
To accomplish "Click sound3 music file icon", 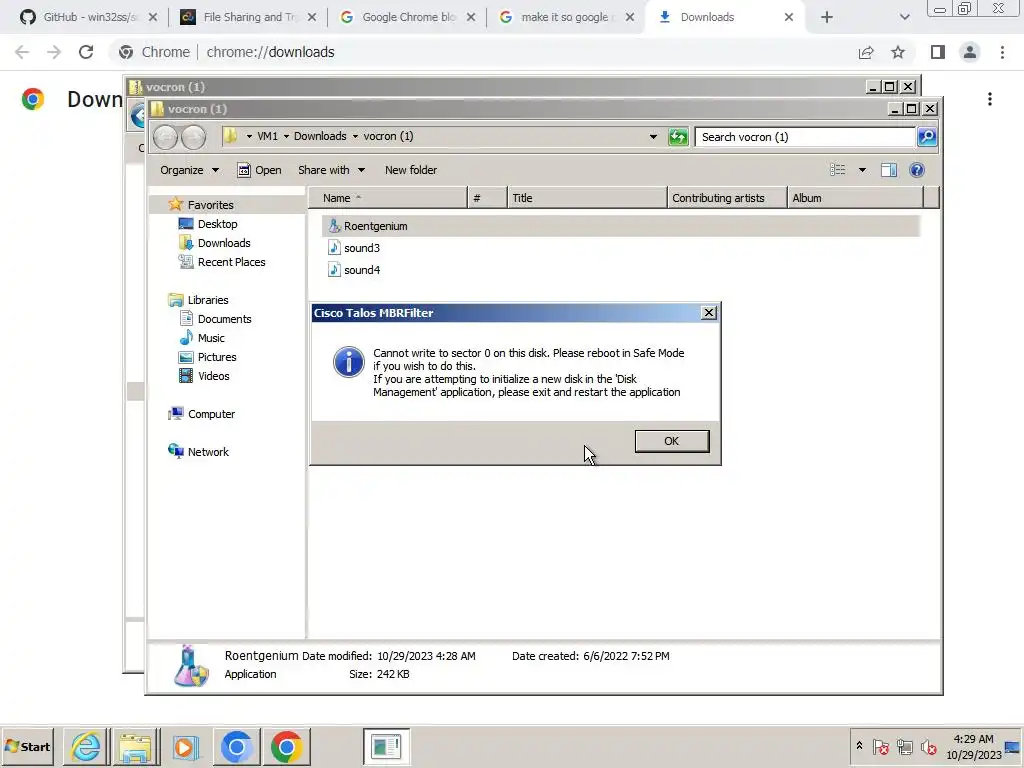I will [334, 248].
